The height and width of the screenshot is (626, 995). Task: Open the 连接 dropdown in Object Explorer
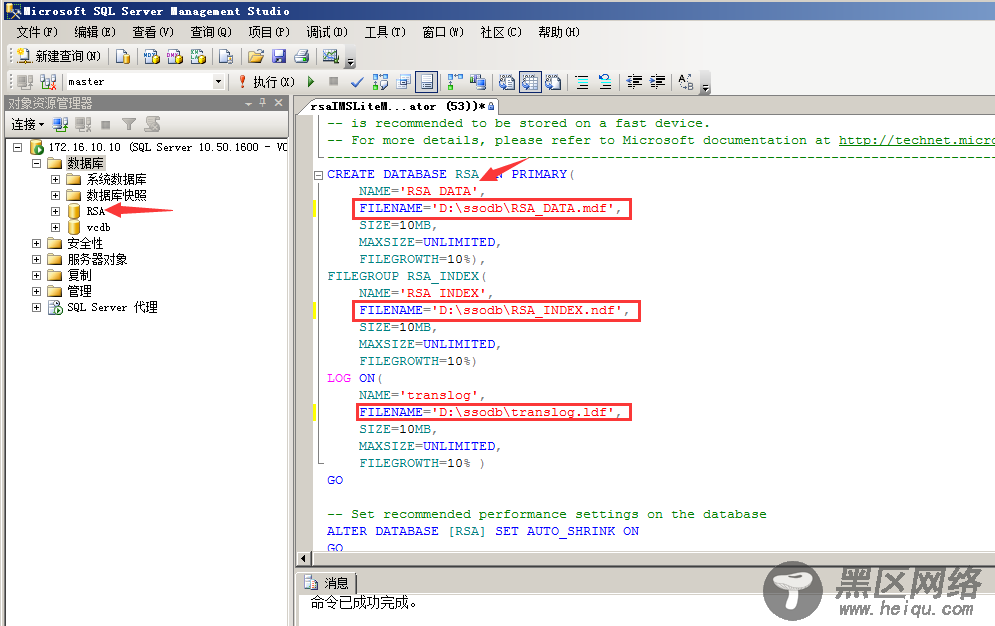click(x=27, y=124)
